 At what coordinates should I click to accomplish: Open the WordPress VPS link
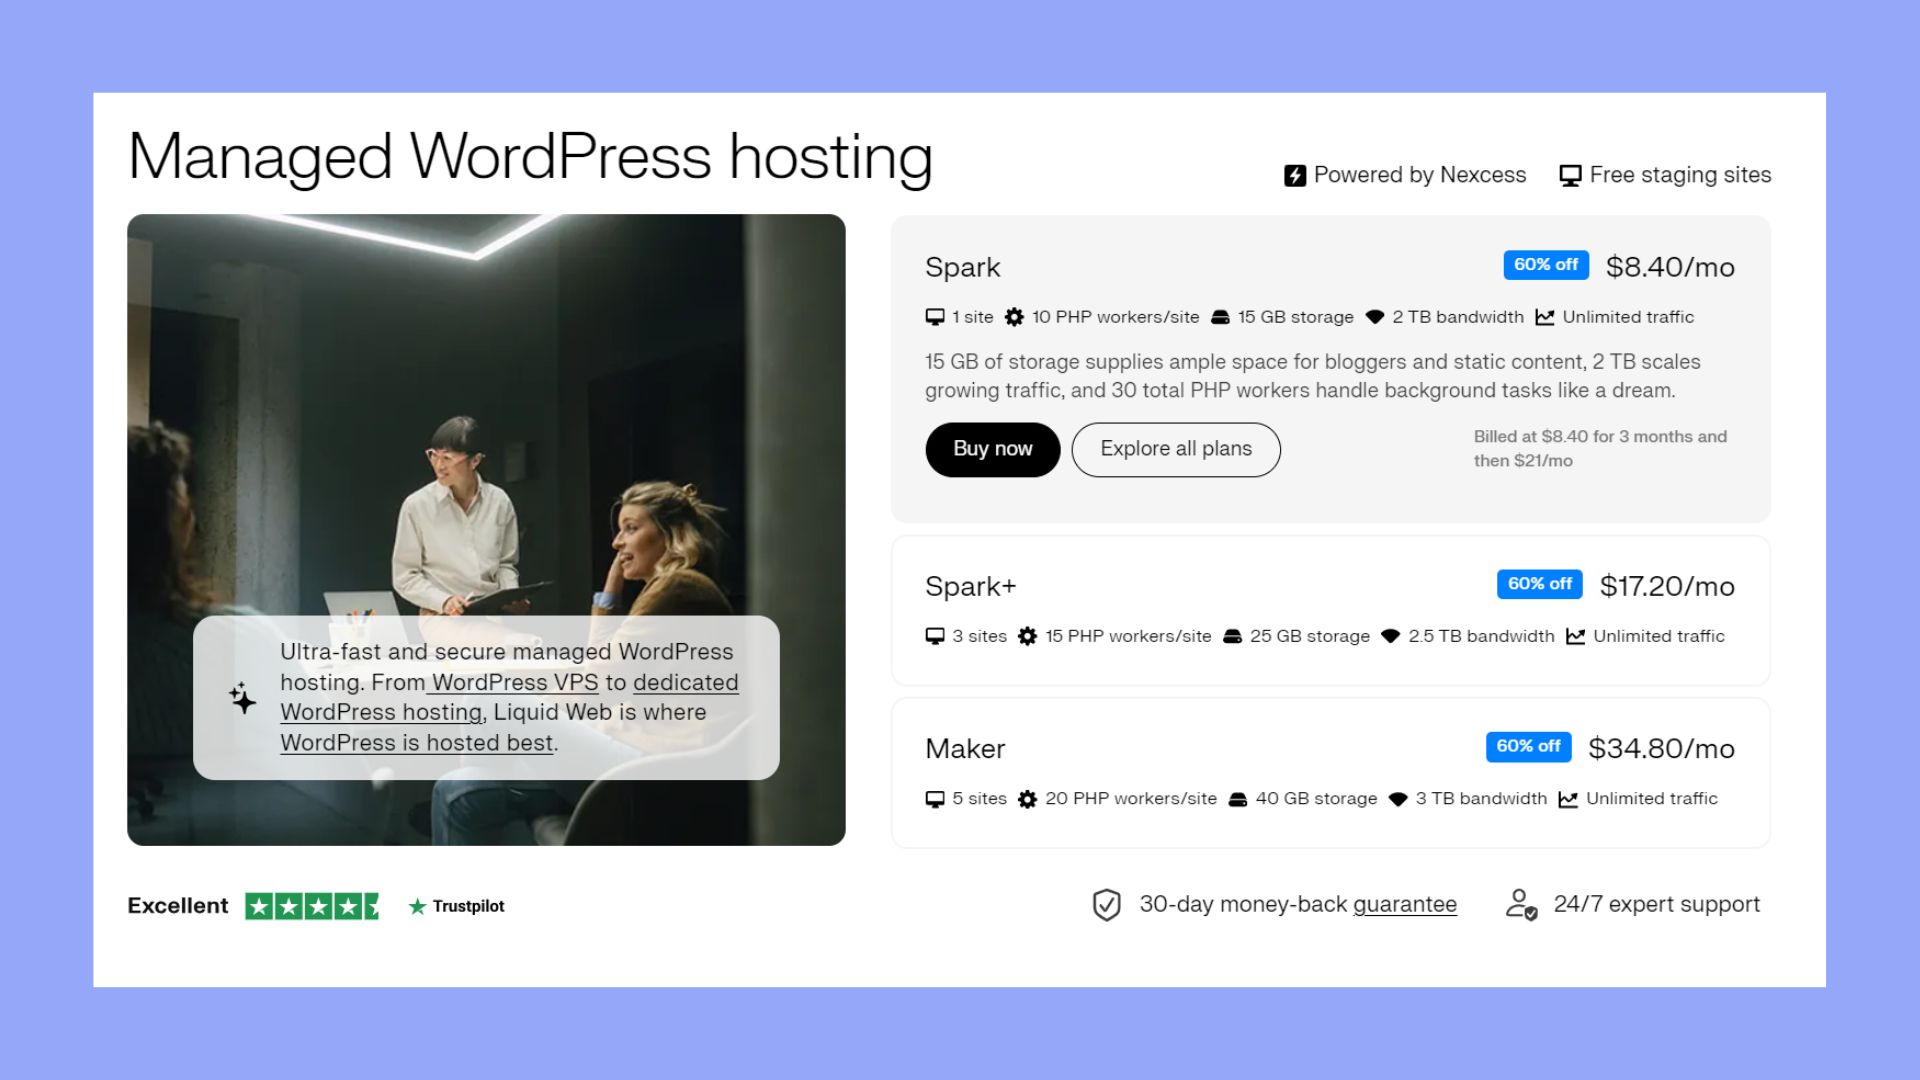click(x=512, y=682)
